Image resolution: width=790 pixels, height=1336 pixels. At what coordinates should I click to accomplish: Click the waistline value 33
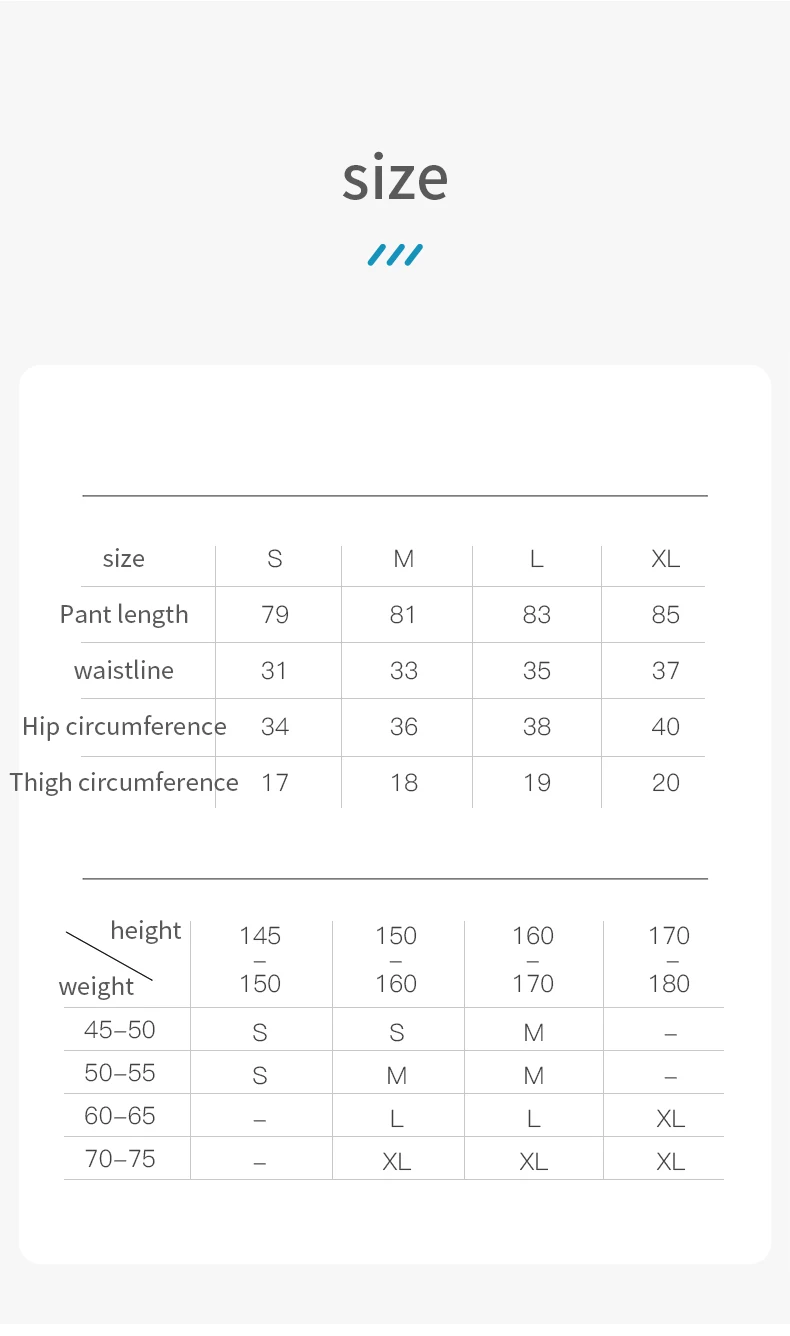click(404, 671)
